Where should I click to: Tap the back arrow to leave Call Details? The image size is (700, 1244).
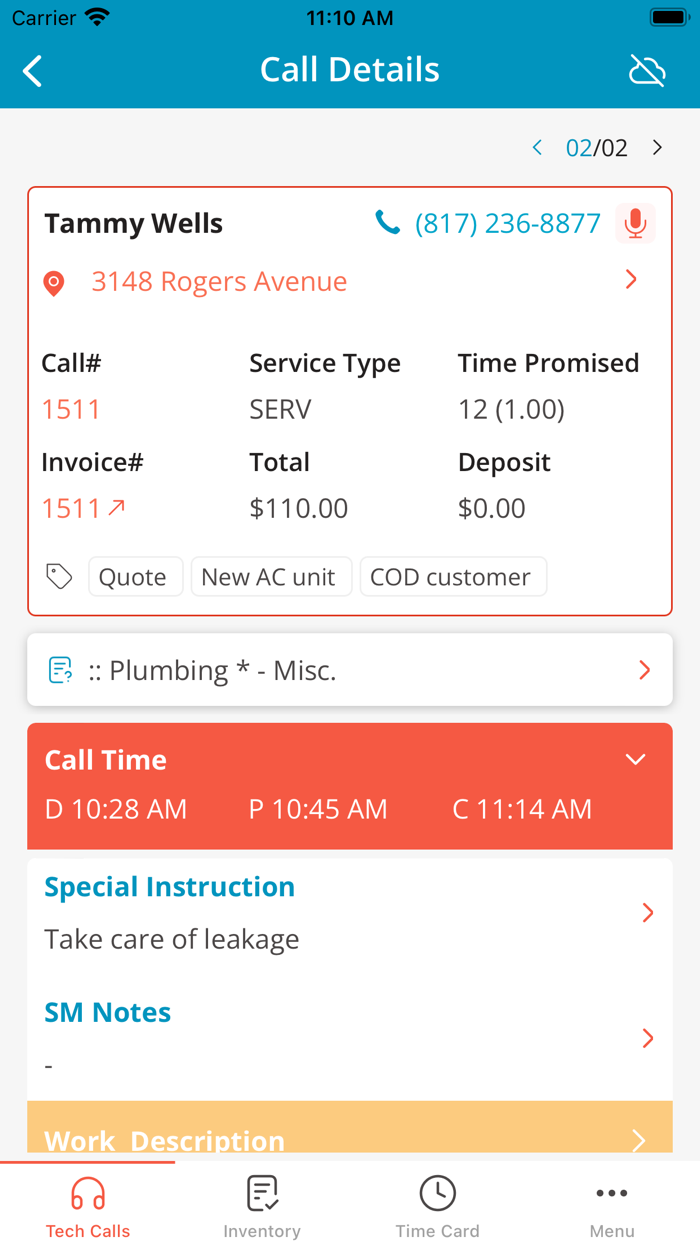32,70
